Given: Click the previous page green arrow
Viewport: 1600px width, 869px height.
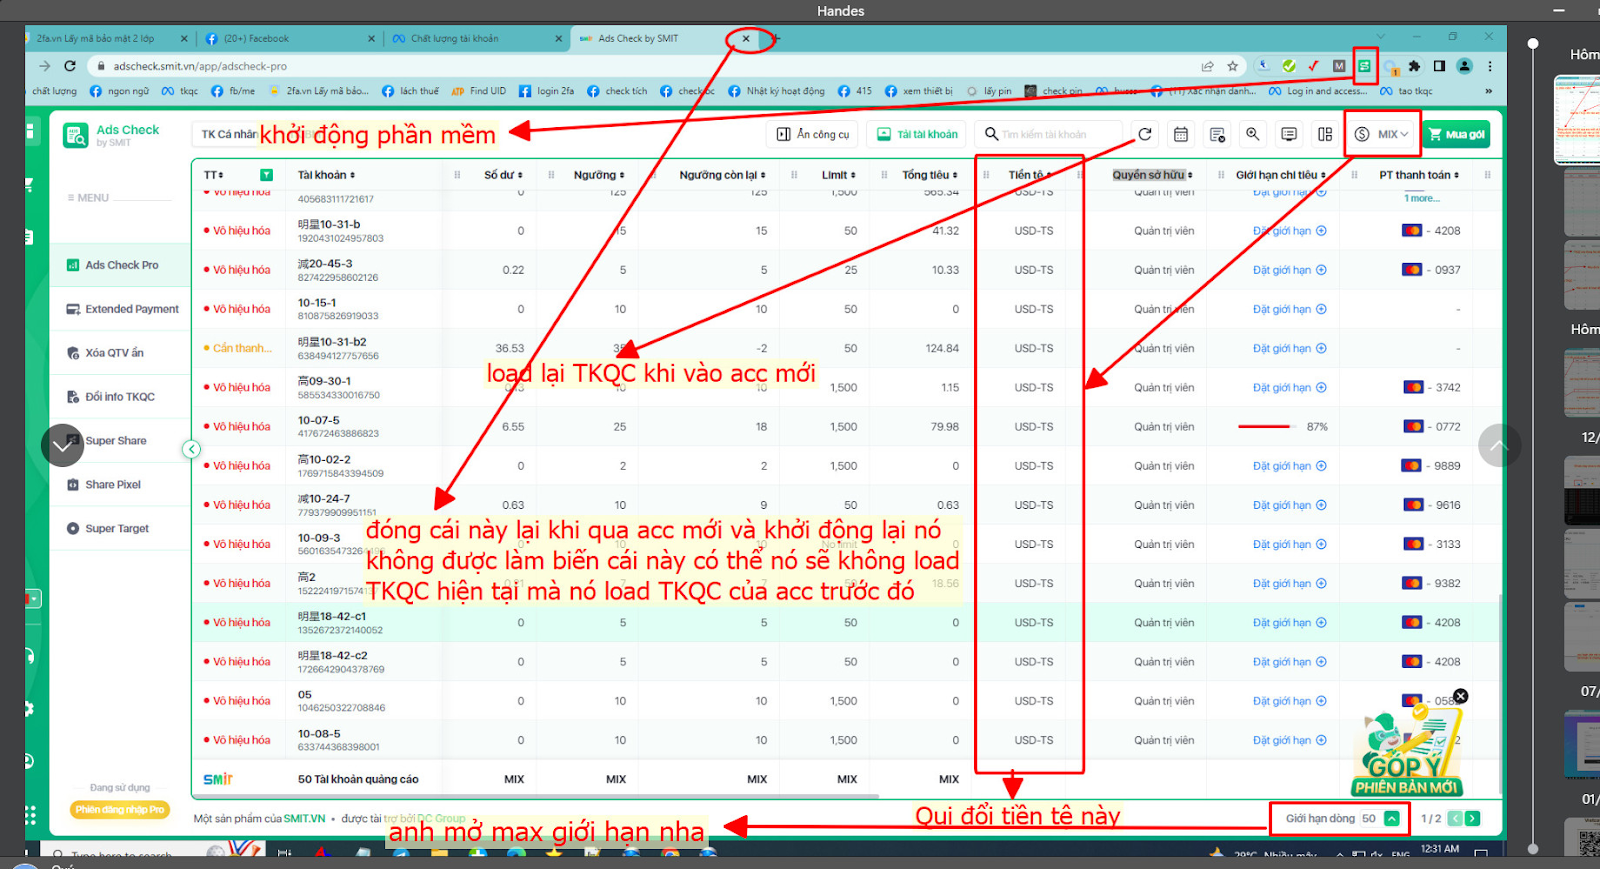Looking at the screenshot, I should 1455,818.
